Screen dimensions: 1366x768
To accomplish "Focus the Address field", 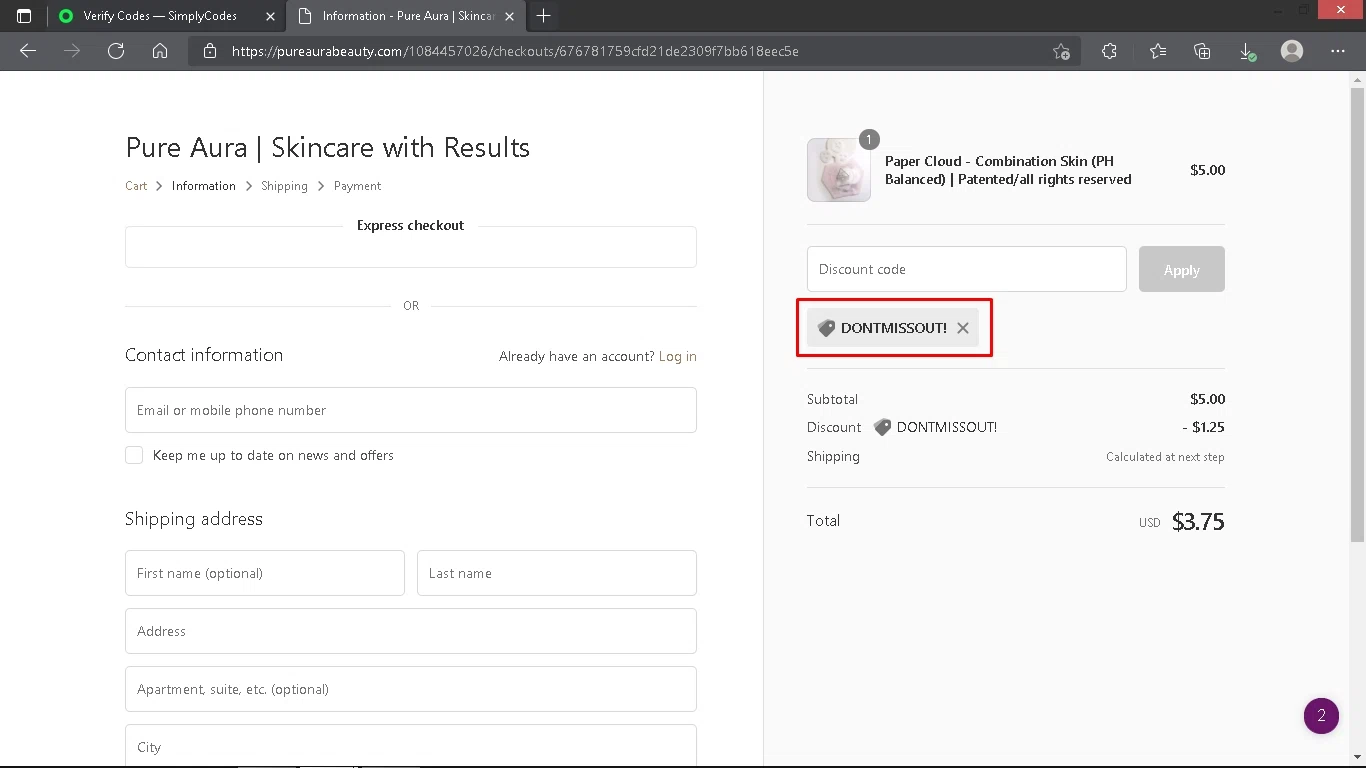I will click(x=411, y=631).
